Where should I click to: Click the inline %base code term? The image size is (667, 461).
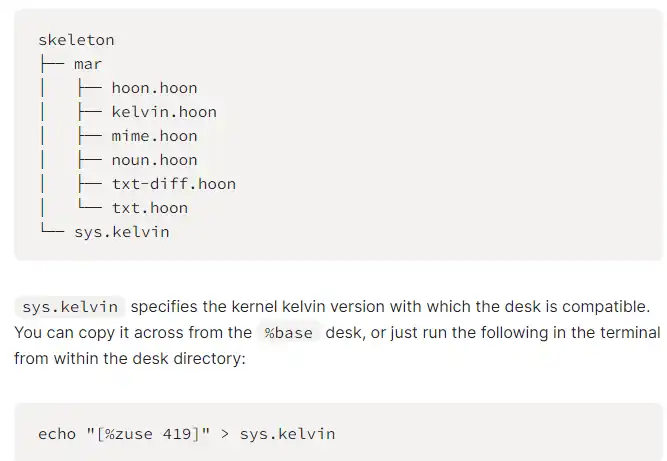(288, 333)
